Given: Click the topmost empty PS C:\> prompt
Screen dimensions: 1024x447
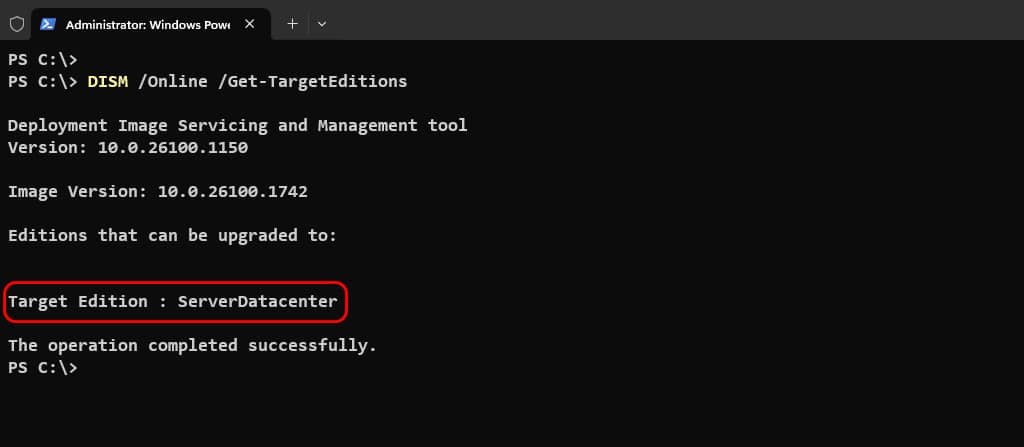Looking at the screenshot, I should pyautogui.click(x=42, y=59).
